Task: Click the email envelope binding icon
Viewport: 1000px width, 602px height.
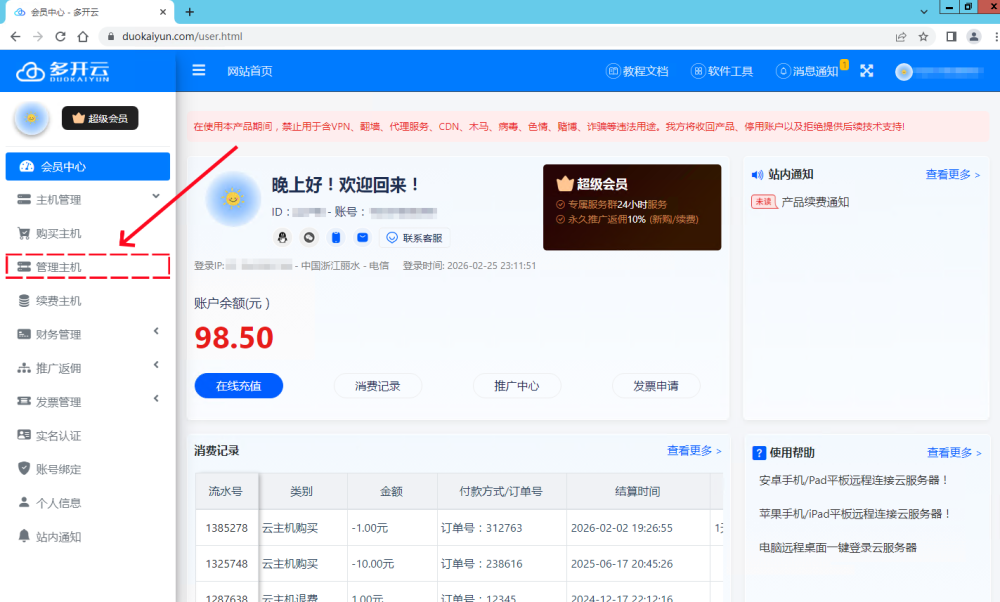Action: tap(363, 238)
